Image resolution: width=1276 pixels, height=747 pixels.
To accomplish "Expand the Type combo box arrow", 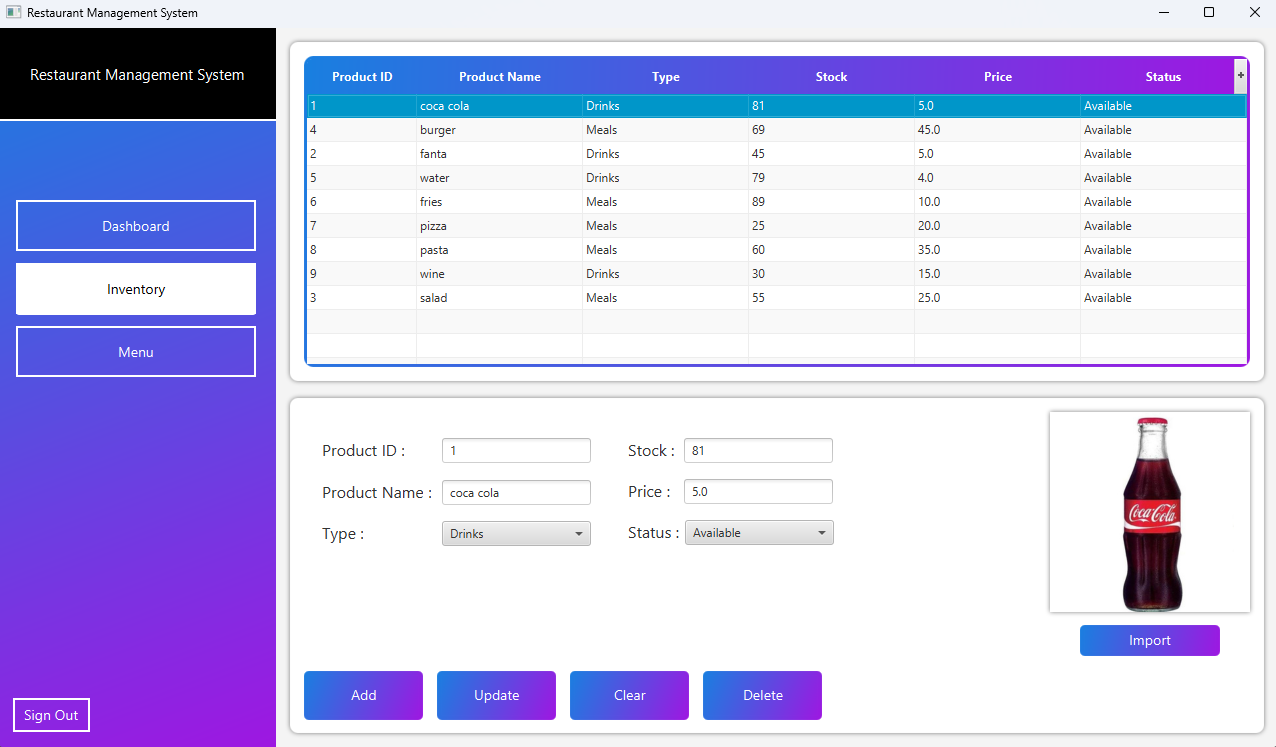I will click(x=578, y=533).
